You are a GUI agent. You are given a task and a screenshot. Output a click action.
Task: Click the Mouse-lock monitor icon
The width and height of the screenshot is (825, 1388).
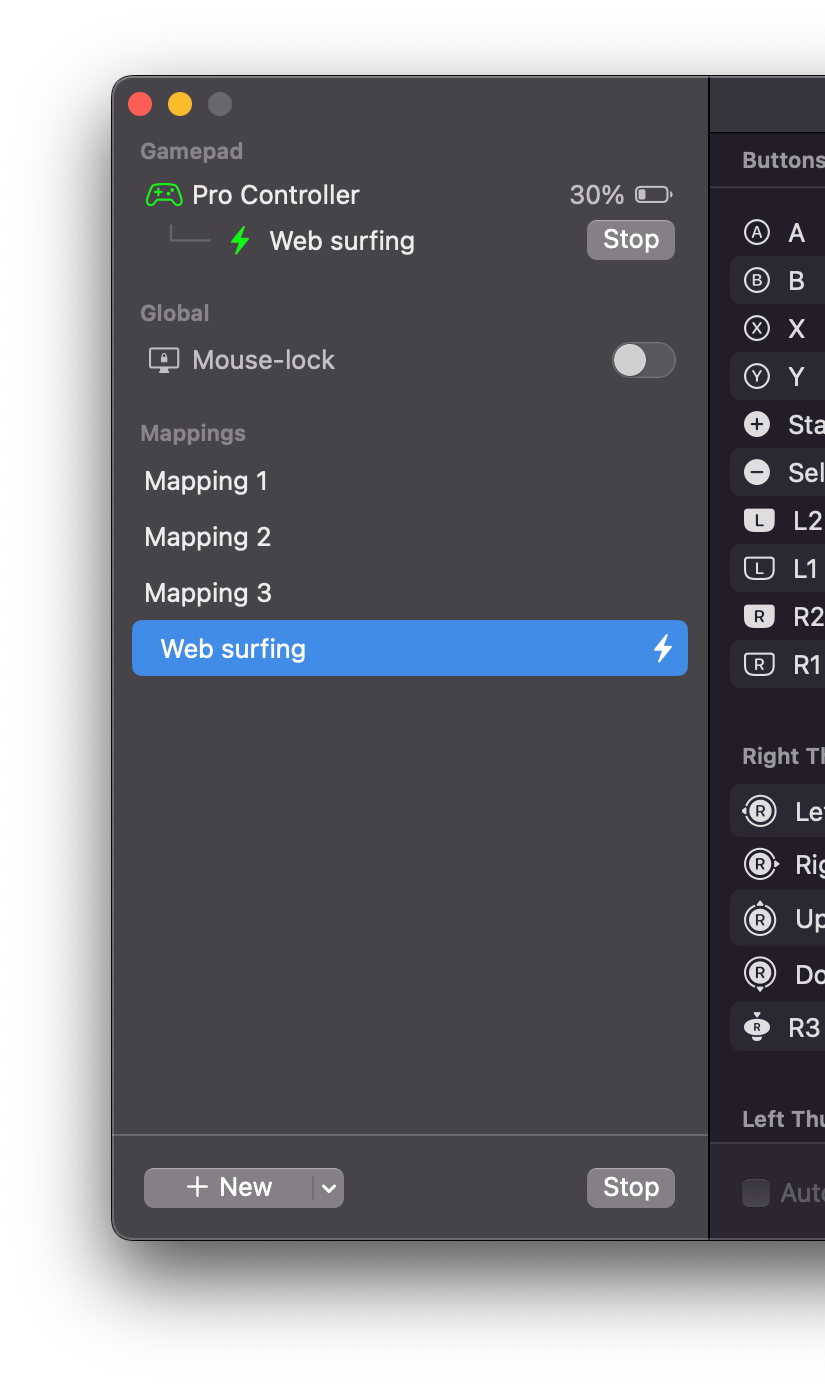coord(164,360)
